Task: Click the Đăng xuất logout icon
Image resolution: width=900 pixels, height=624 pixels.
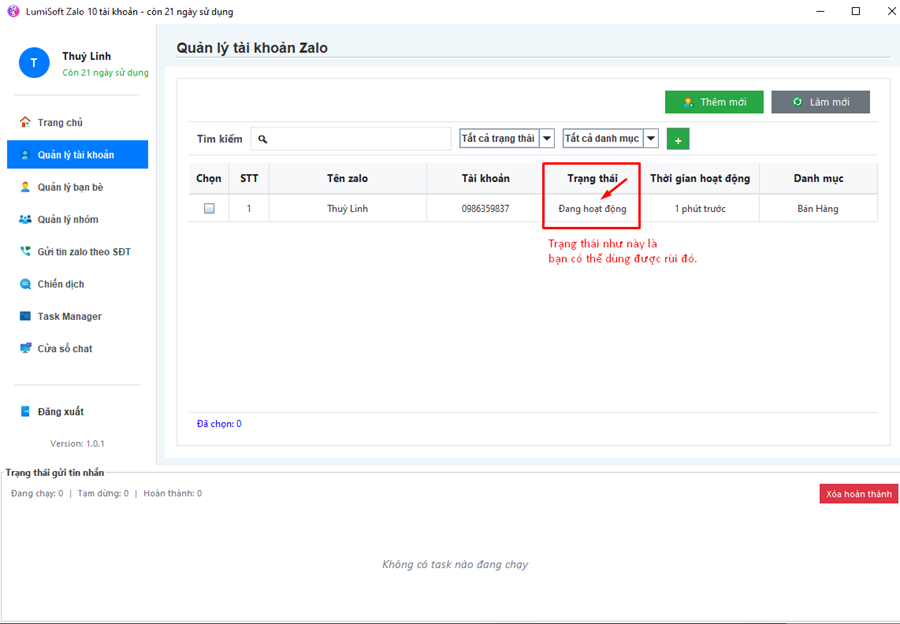Action: (25, 412)
